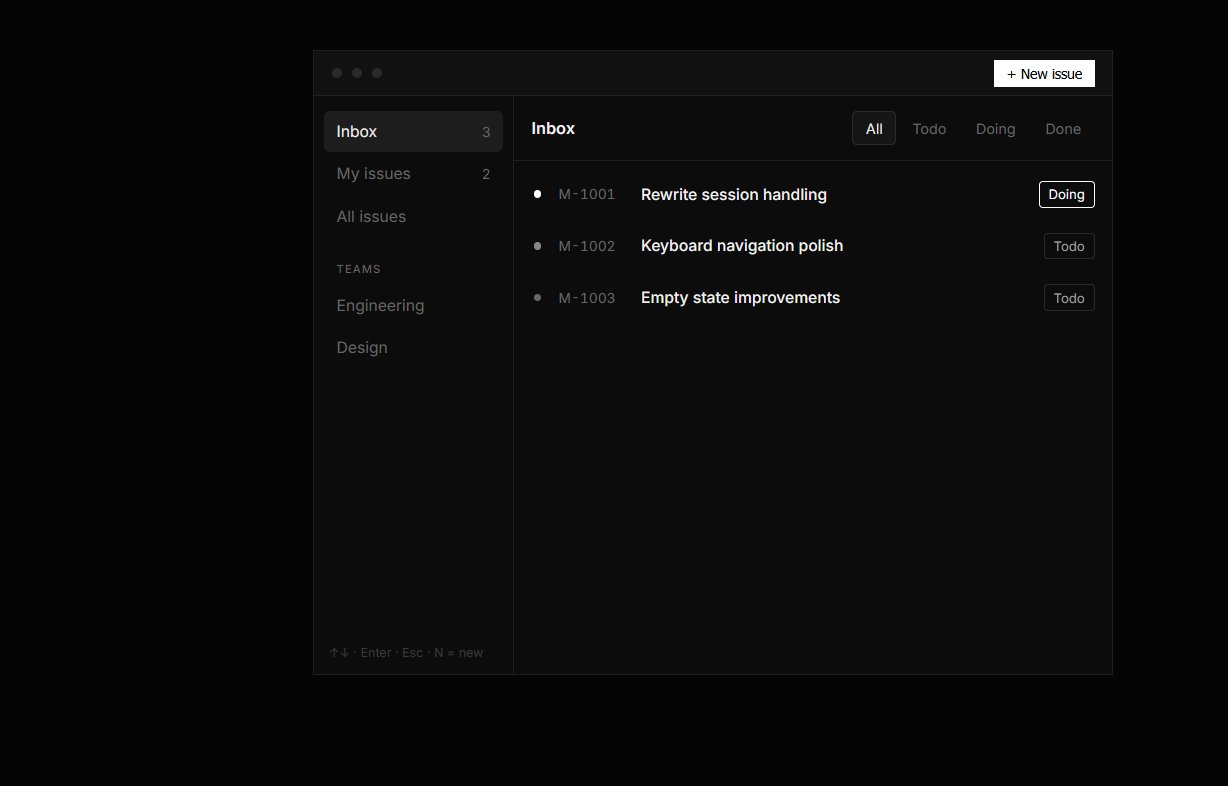Viewport: 1228px width, 786px height.
Task: Click the My issues count badge 2
Action: [486, 174]
